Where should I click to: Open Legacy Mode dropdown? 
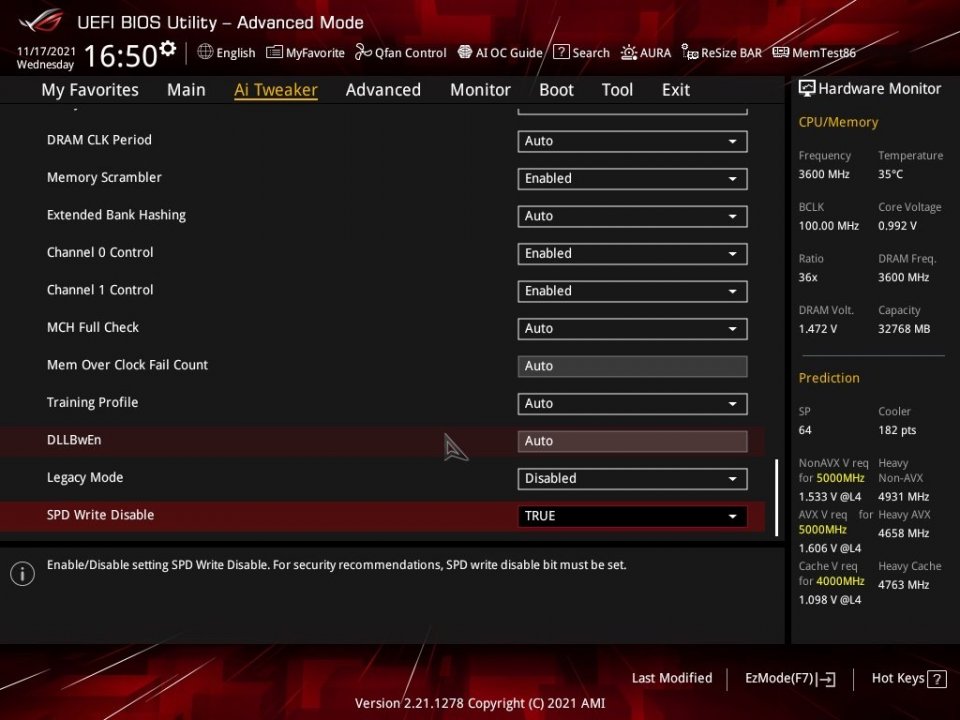(632, 479)
